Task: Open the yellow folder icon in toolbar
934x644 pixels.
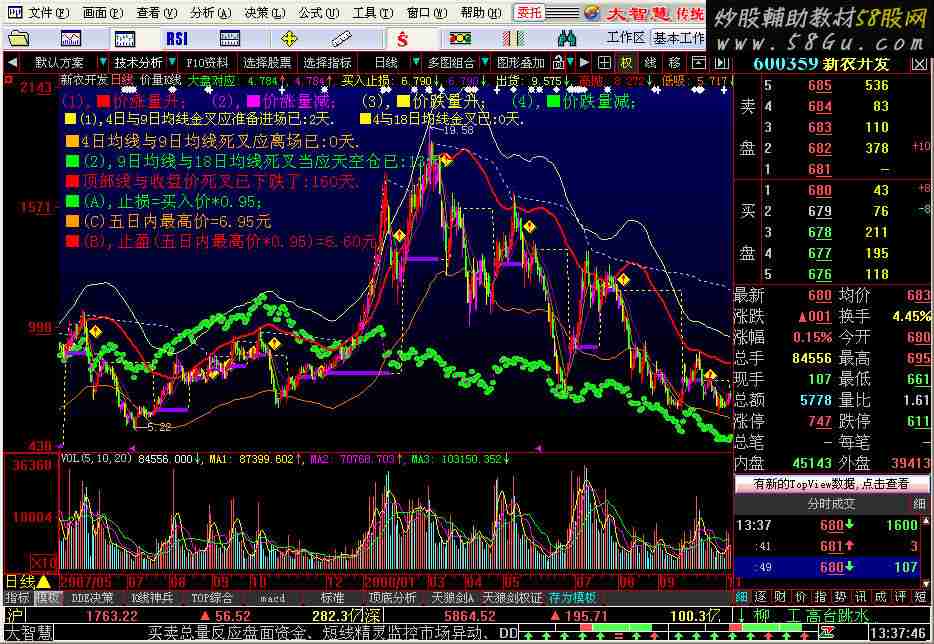Action: click(18, 39)
